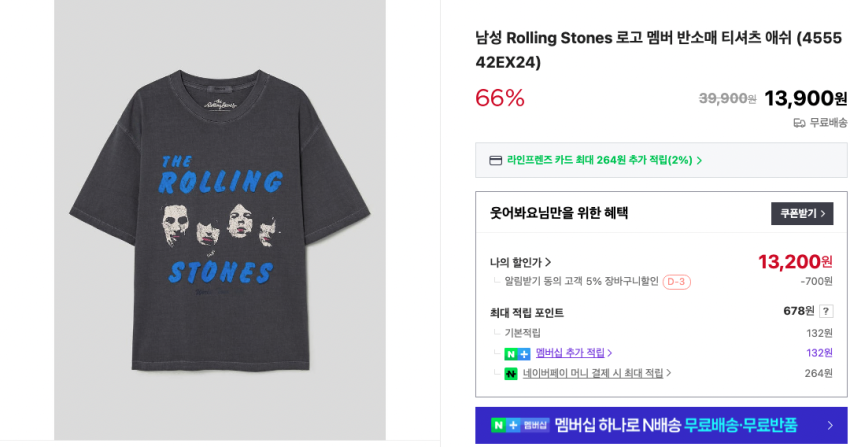Expand the 멤버십 추가 적립 chevron
The width and height of the screenshot is (850, 447).
610,353
